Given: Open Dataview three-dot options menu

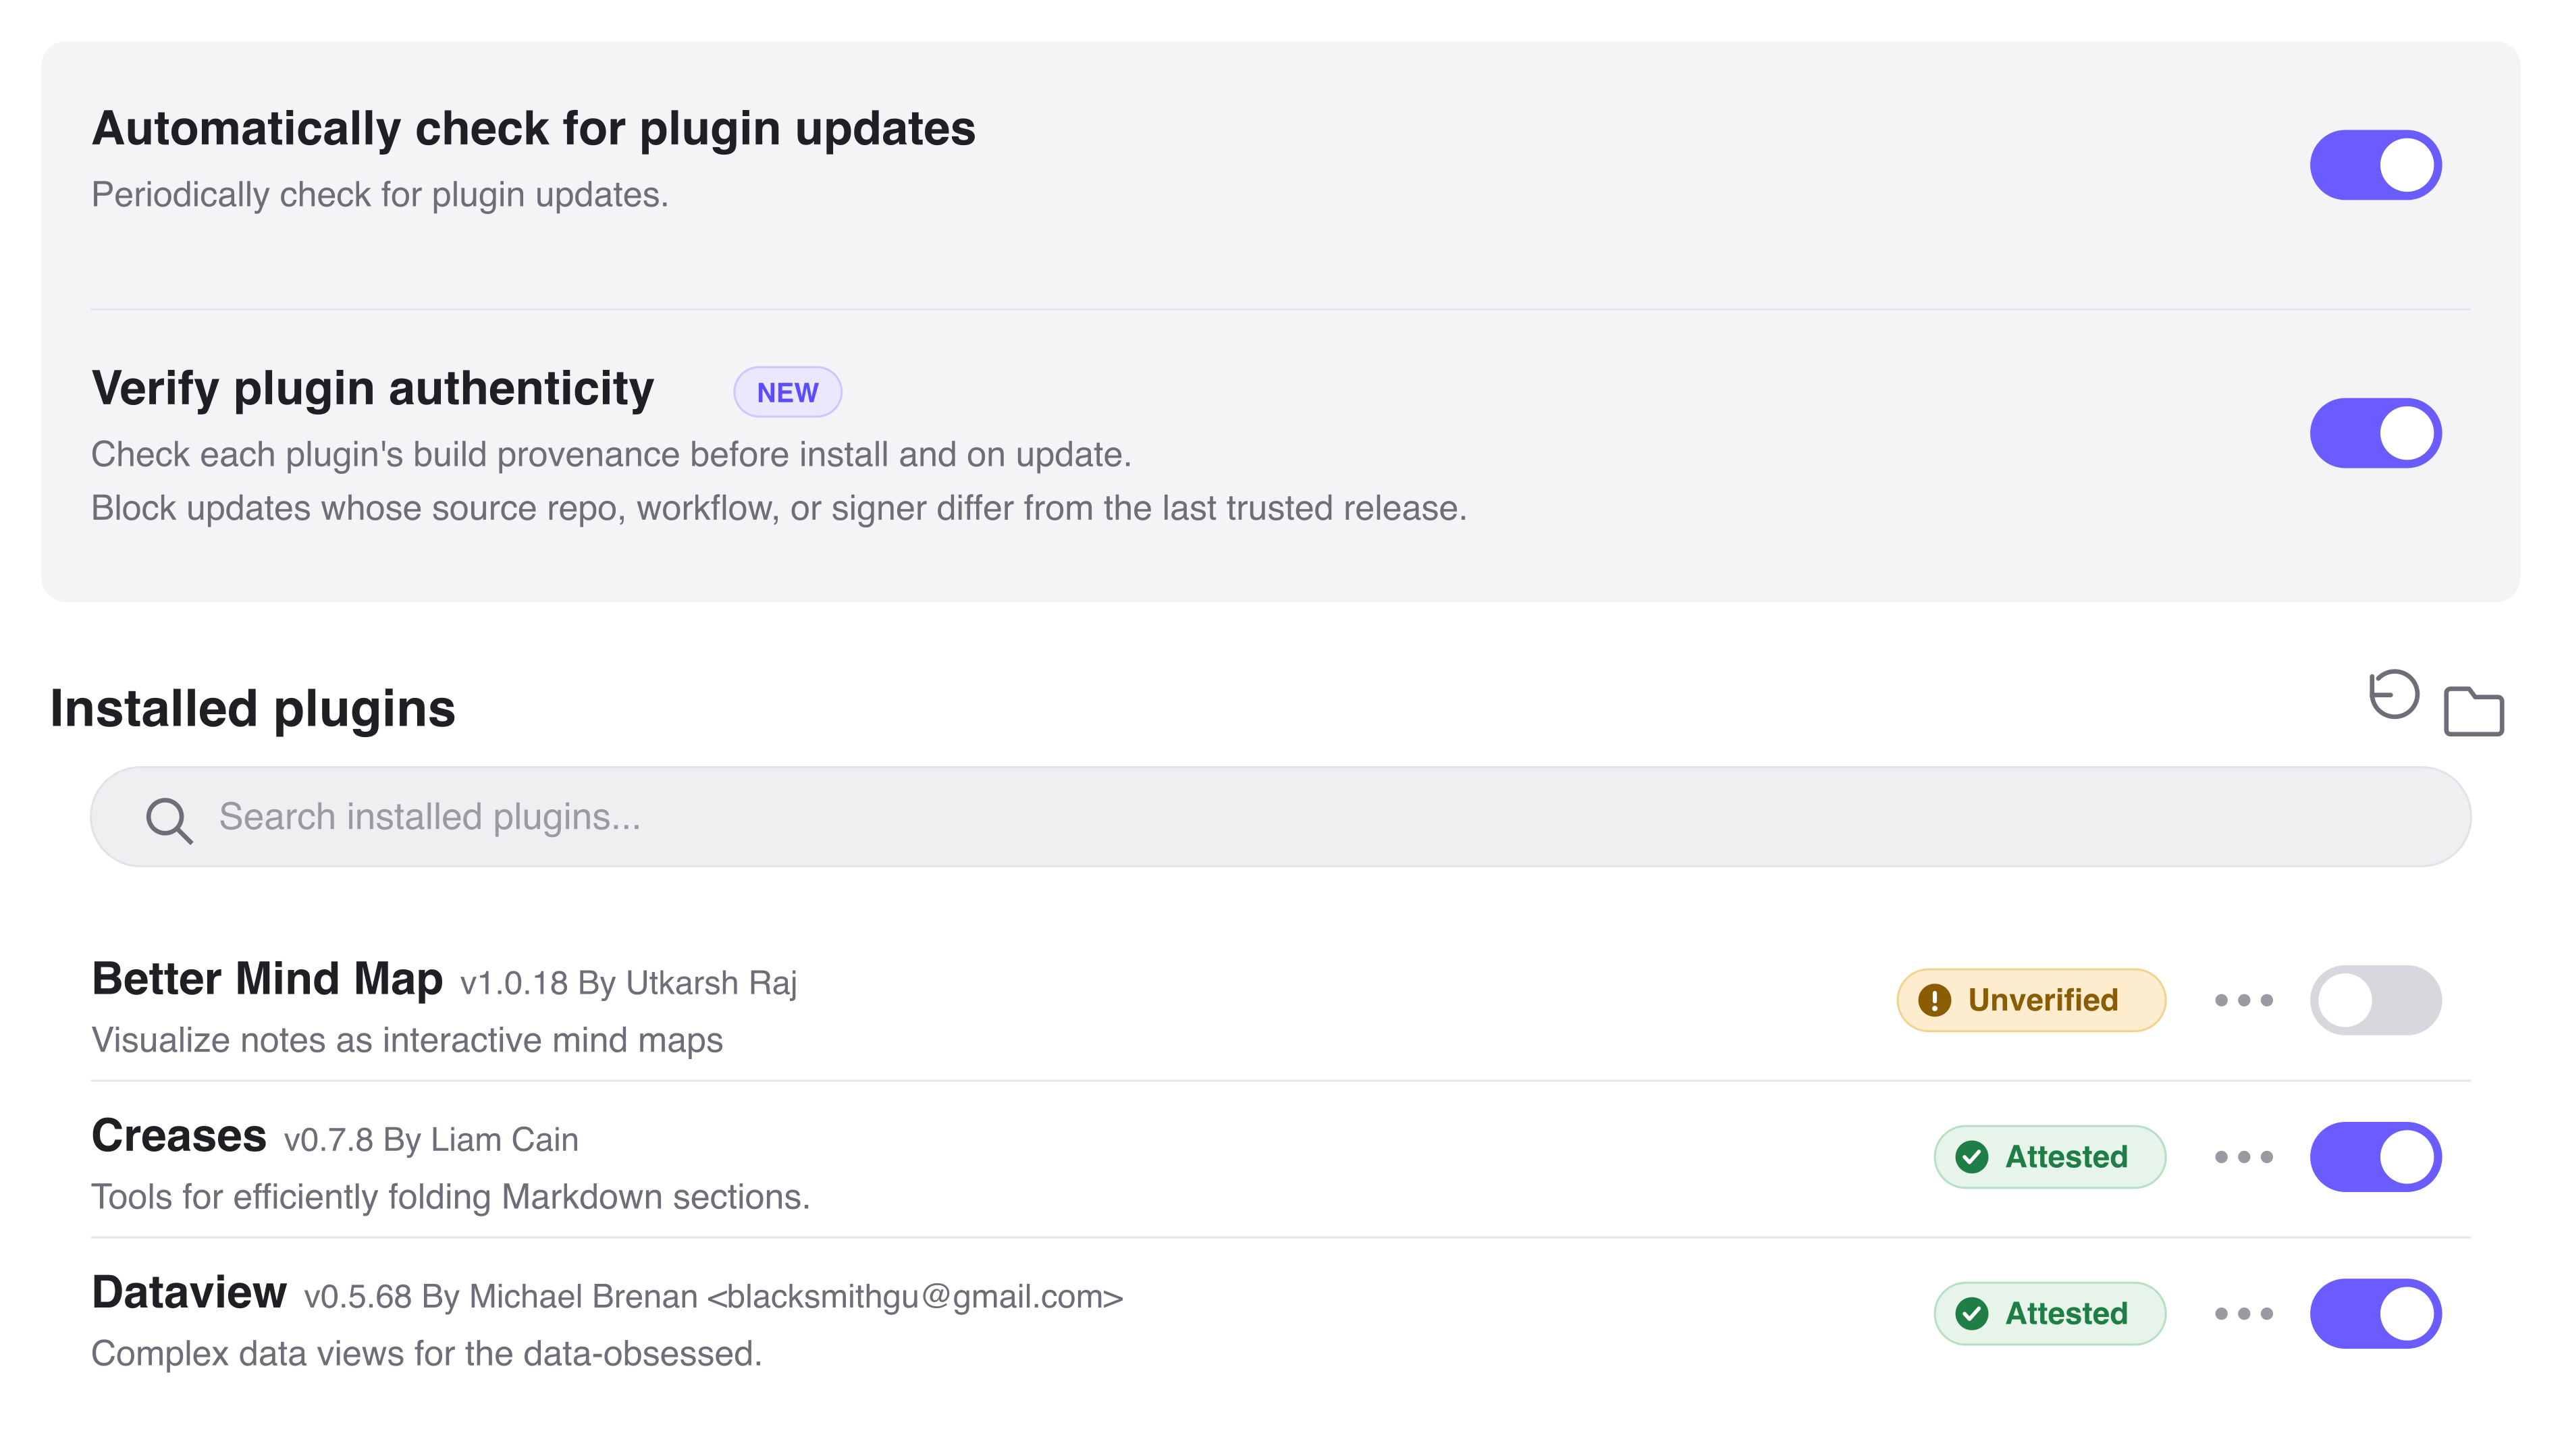Looking at the screenshot, I should (x=2243, y=1314).
